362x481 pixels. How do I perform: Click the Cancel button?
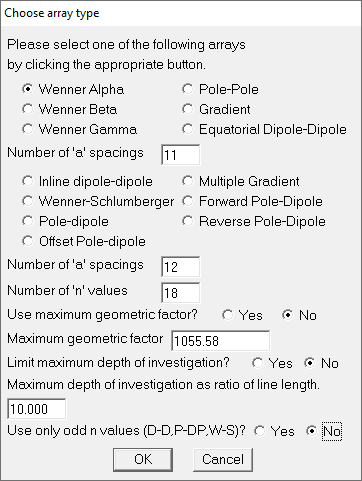[223, 460]
